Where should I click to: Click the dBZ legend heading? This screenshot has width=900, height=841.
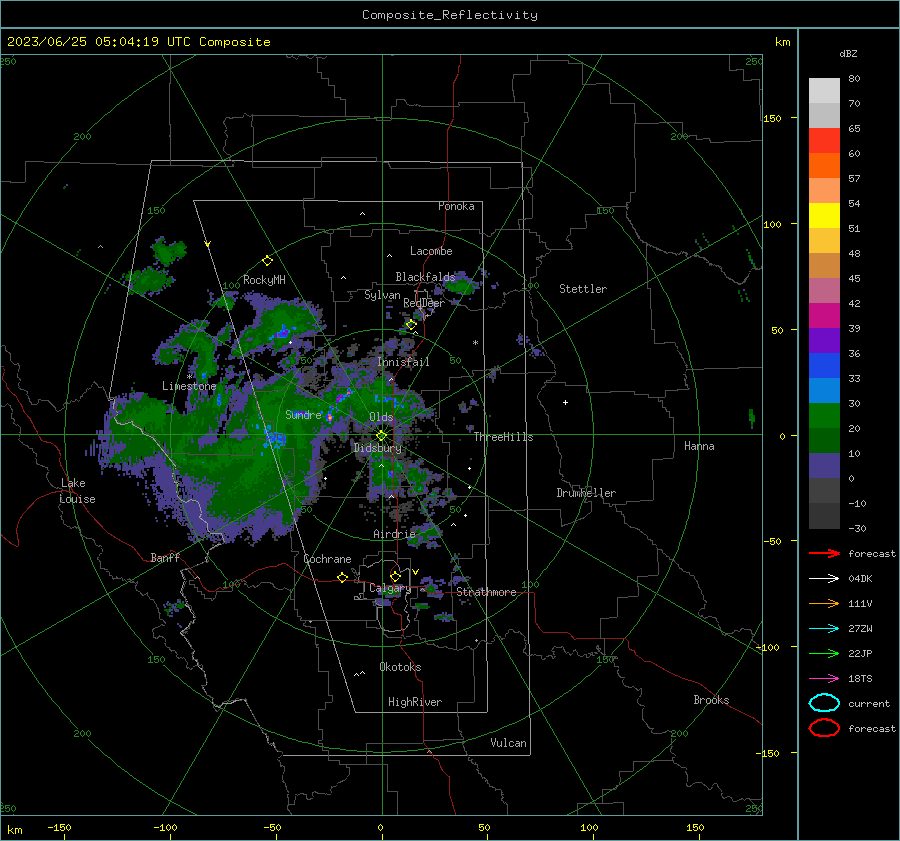coord(848,53)
